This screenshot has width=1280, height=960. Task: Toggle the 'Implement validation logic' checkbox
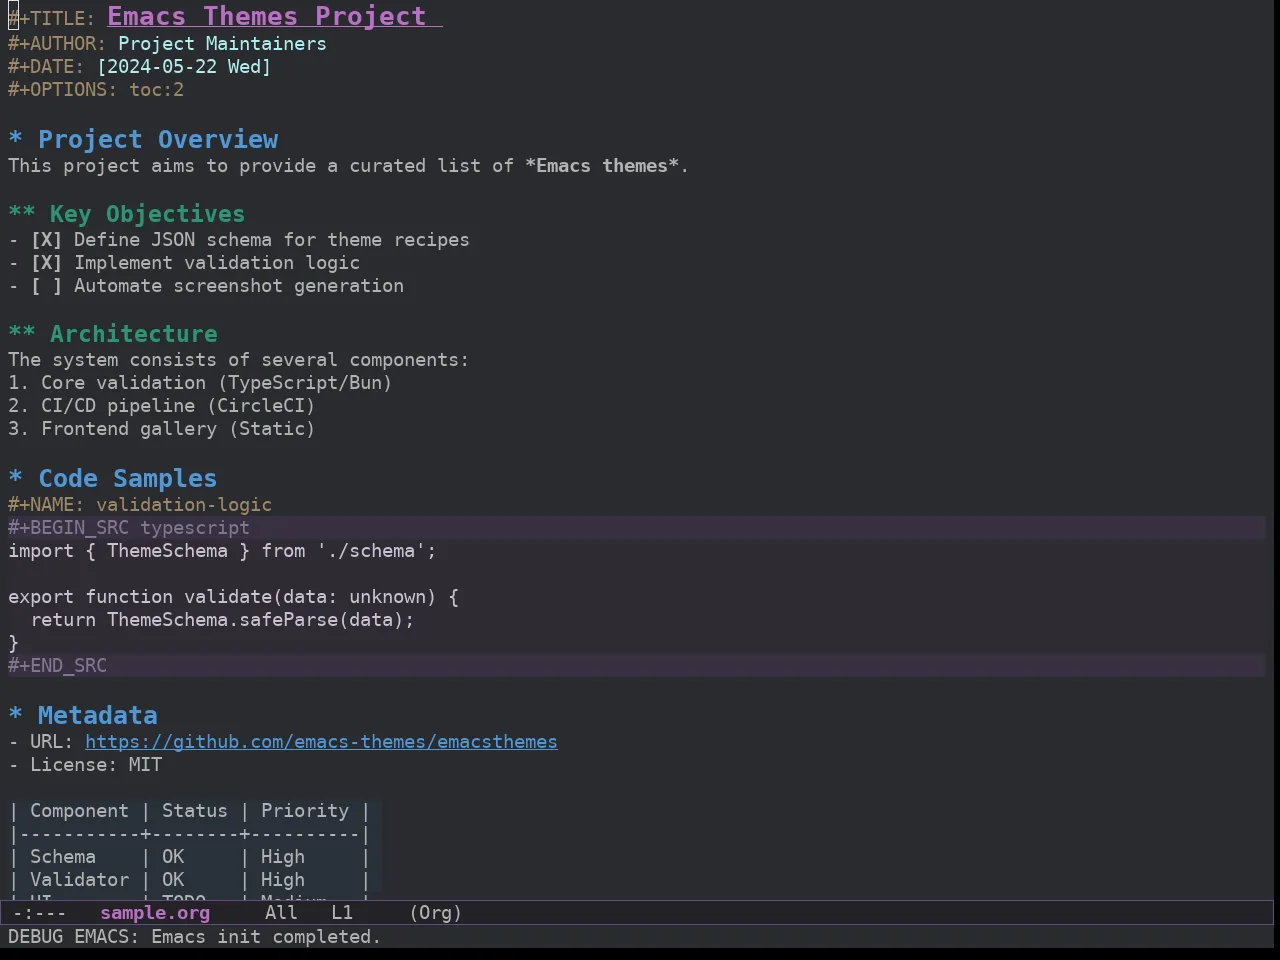point(46,263)
